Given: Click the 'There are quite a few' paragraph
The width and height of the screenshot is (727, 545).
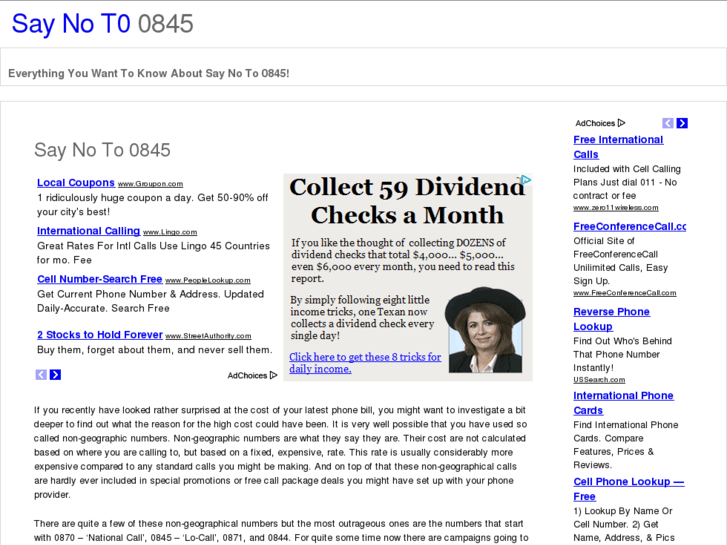Looking at the screenshot, I should pos(281,531).
